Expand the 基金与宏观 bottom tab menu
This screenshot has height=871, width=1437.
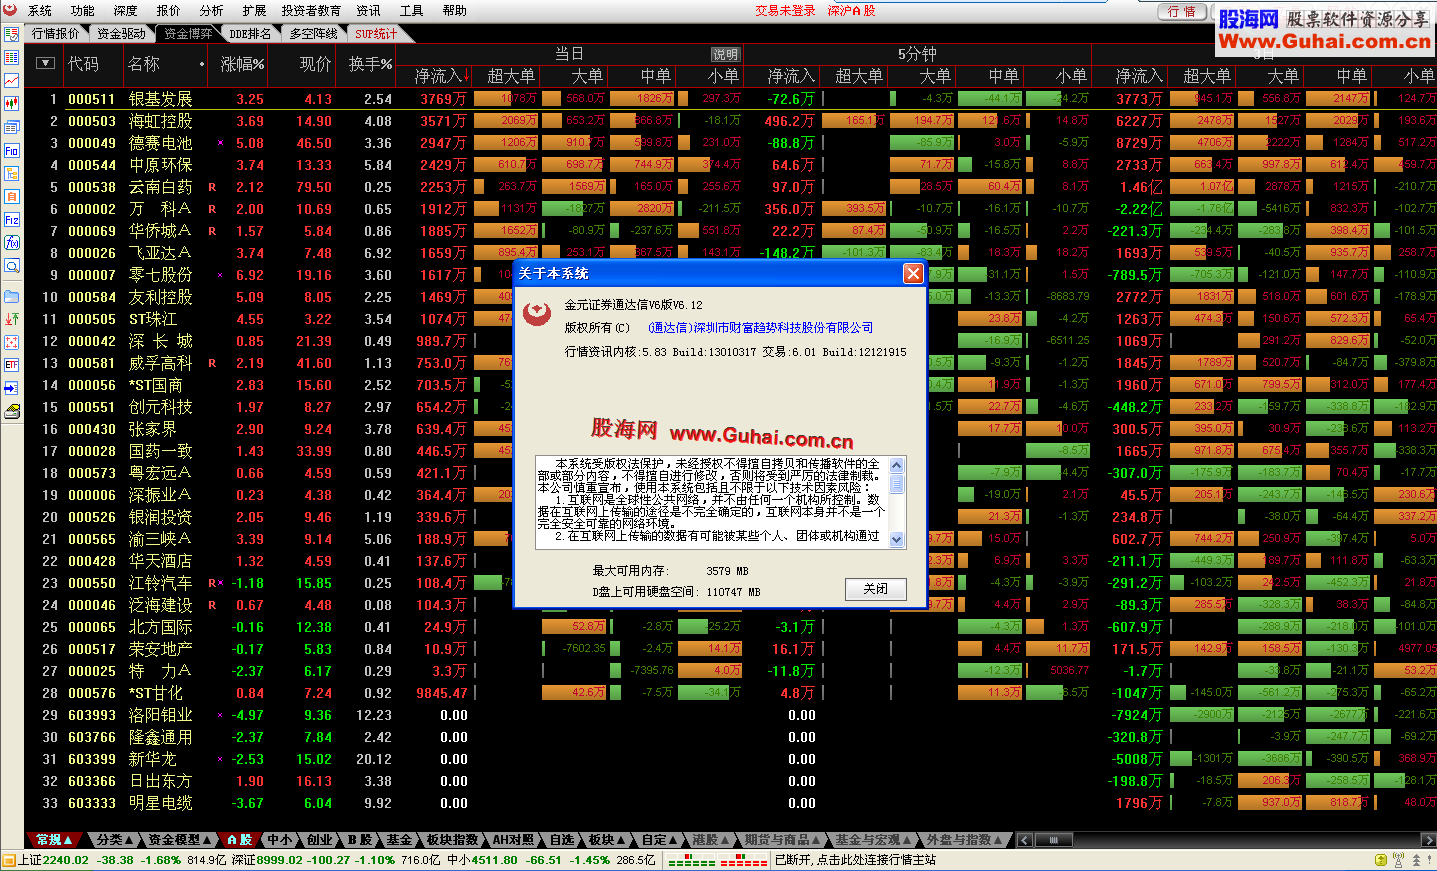click(874, 840)
